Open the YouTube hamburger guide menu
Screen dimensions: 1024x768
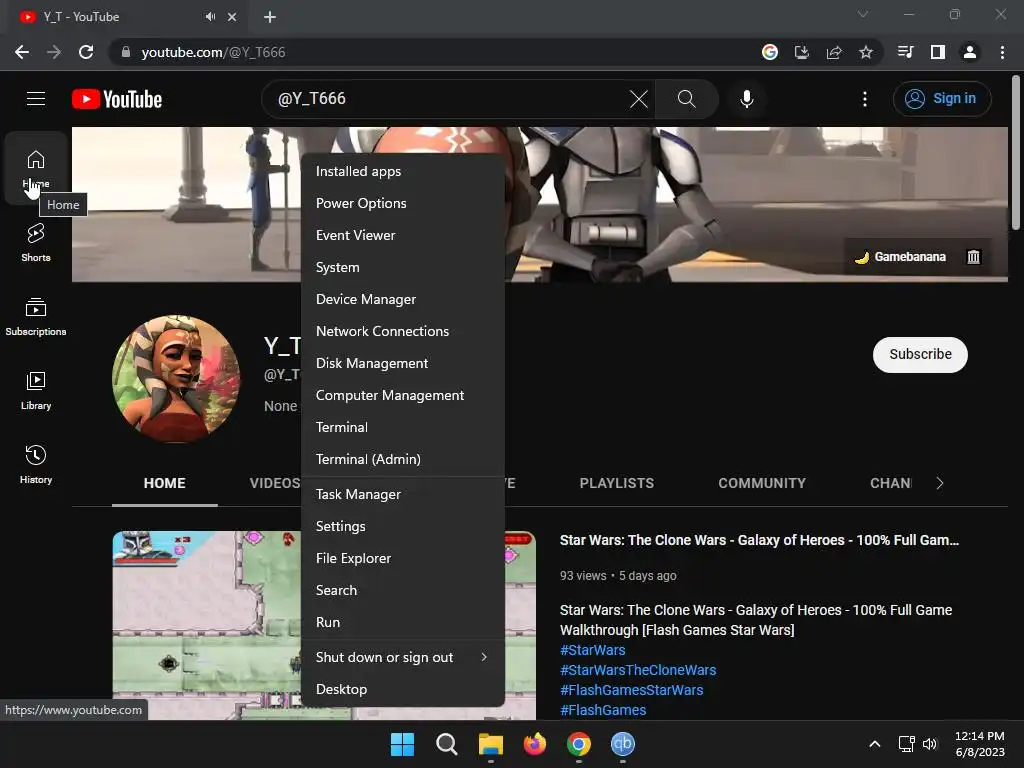click(36, 99)
